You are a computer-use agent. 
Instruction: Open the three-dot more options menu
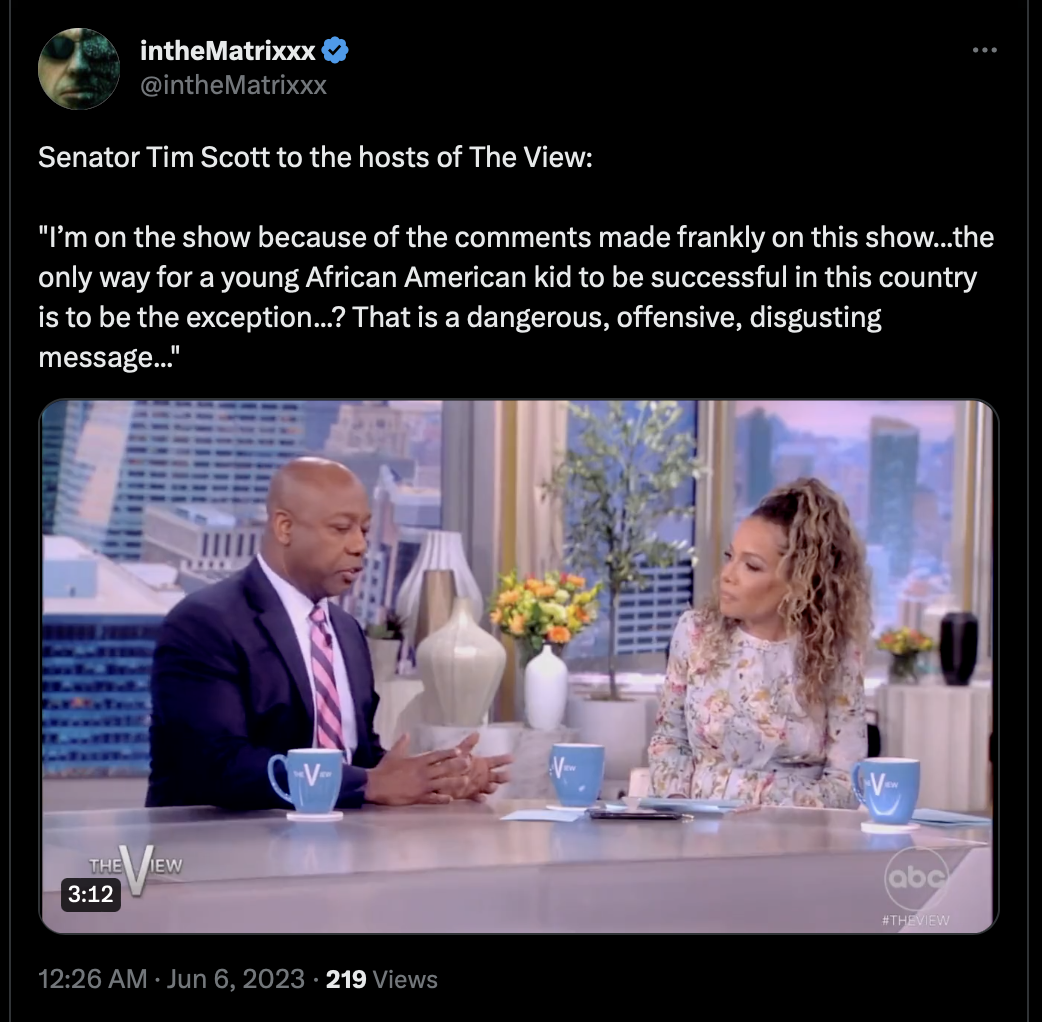click(x=984, y=50)
